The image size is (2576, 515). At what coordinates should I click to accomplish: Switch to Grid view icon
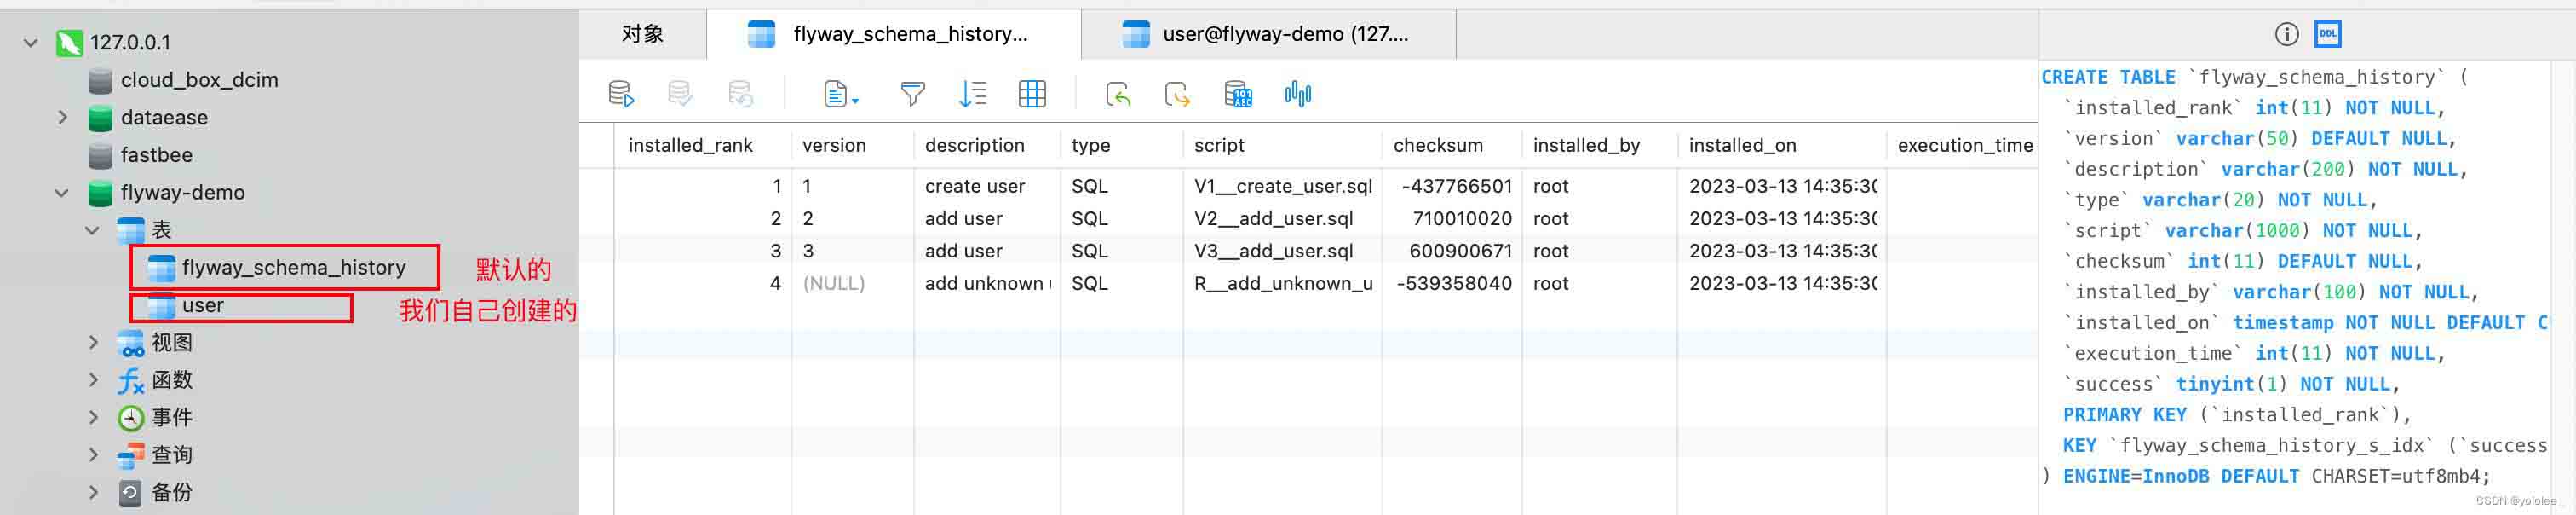click(1032, 94)
